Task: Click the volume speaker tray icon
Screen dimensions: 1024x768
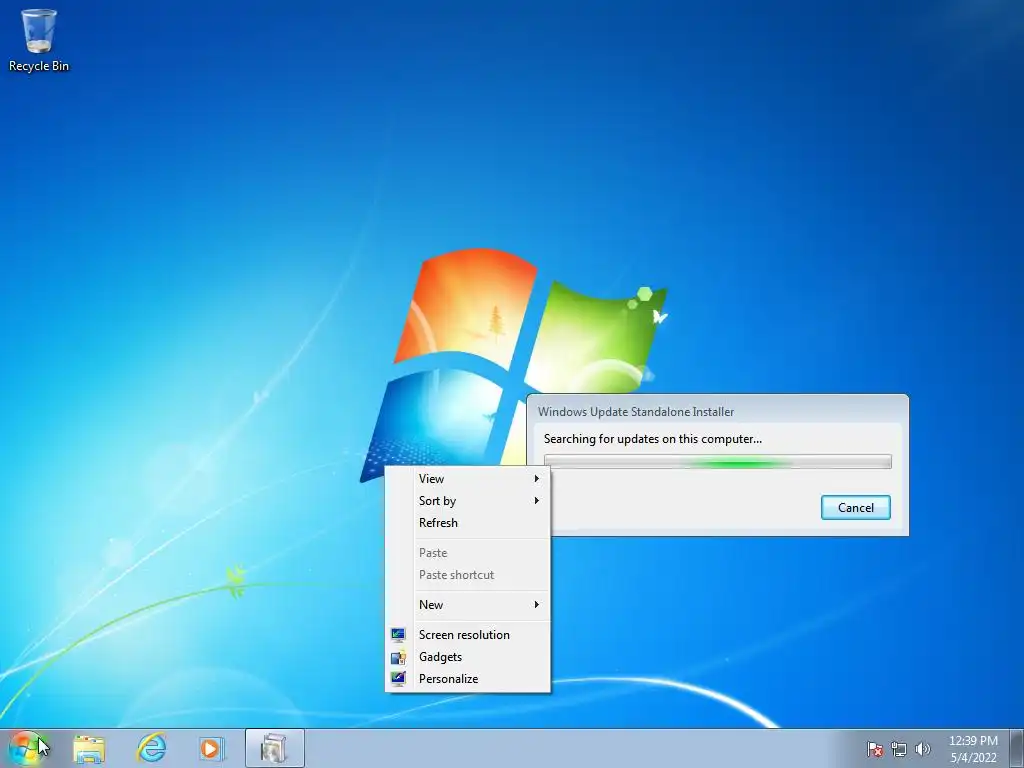Action: coord(923,749)
